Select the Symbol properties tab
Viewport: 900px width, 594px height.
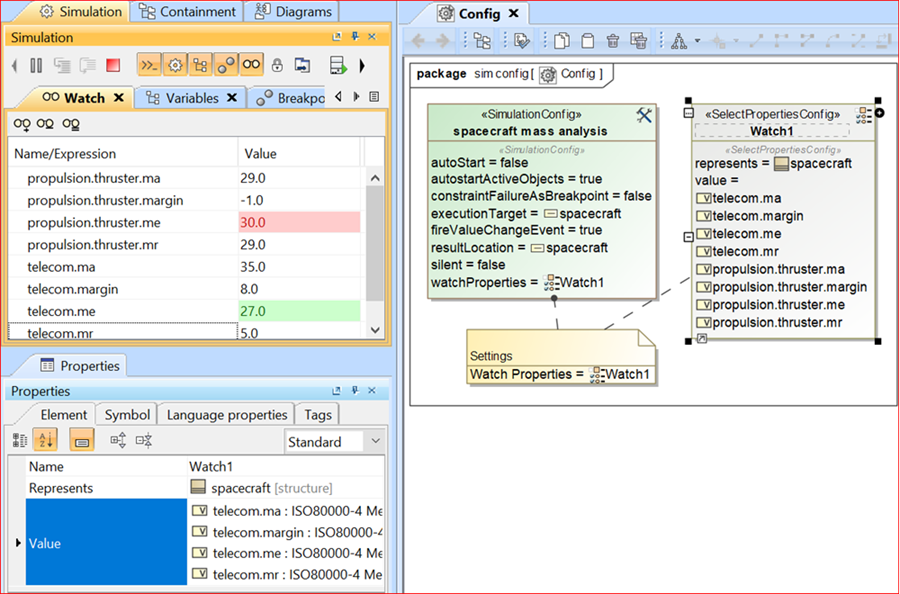(127, 415)
